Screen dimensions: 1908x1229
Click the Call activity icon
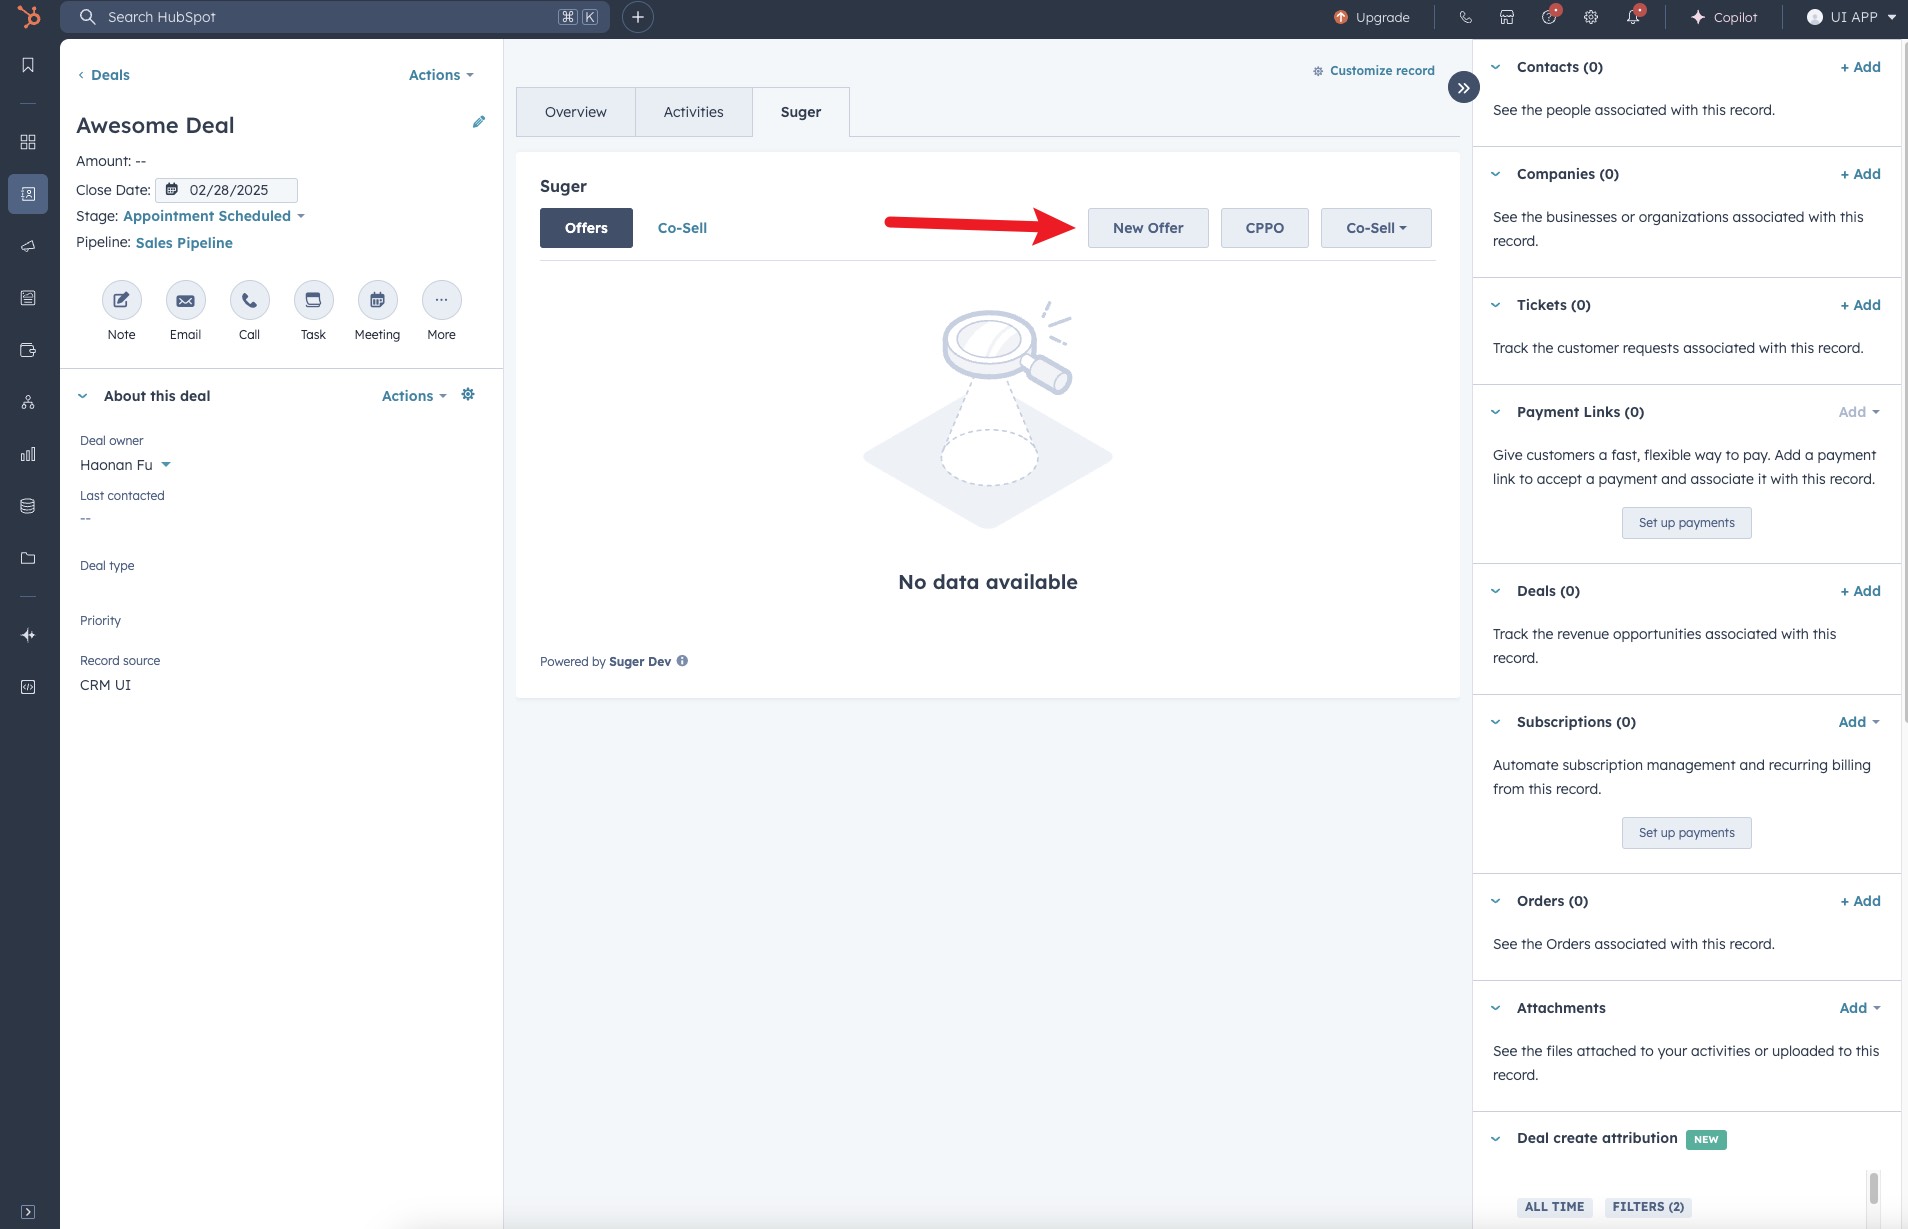coord(249,300)
